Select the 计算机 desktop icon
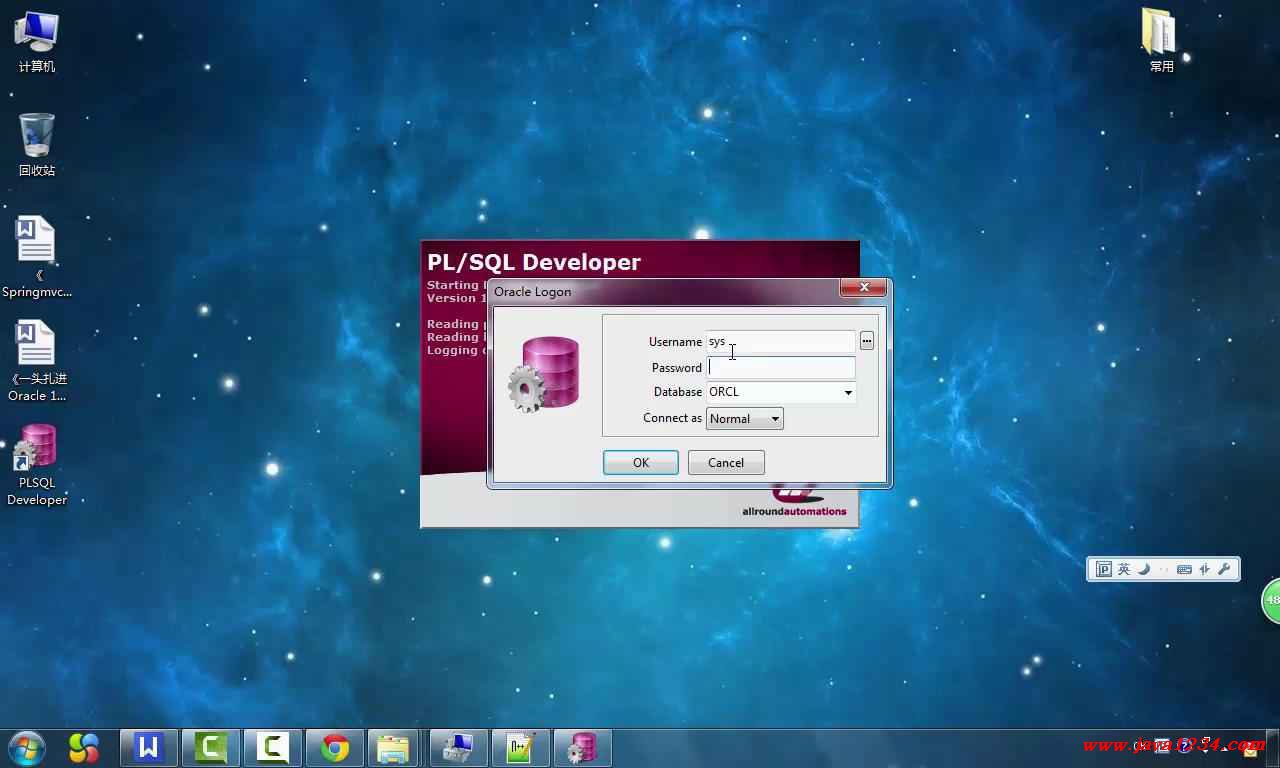The height and width of the screenshot is (768, 1280). 36,42
